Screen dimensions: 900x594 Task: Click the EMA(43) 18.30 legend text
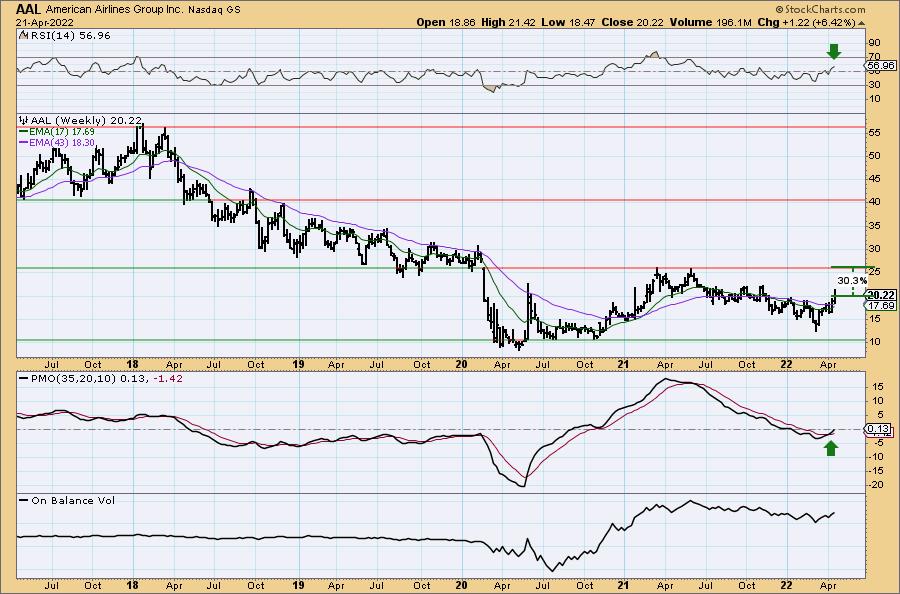[x=62, y=142]
